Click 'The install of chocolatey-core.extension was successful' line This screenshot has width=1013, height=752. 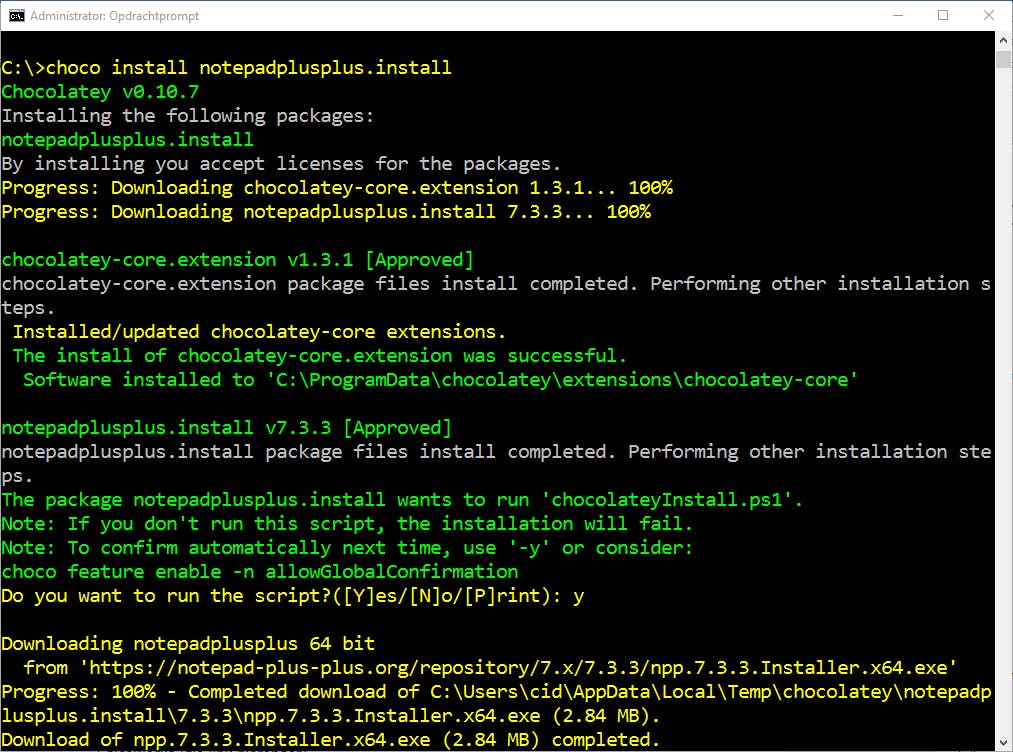(320, 355)
